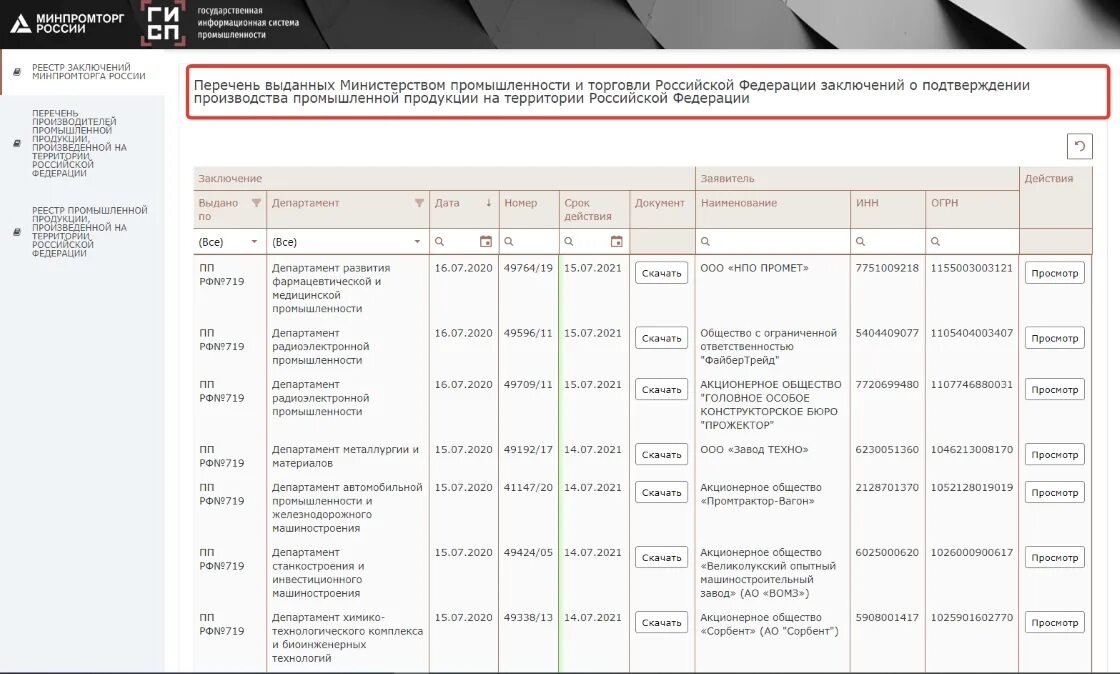Click the Номер filter input field
This screenshot has height=674, width=1120.
click(x=529, y=242)
